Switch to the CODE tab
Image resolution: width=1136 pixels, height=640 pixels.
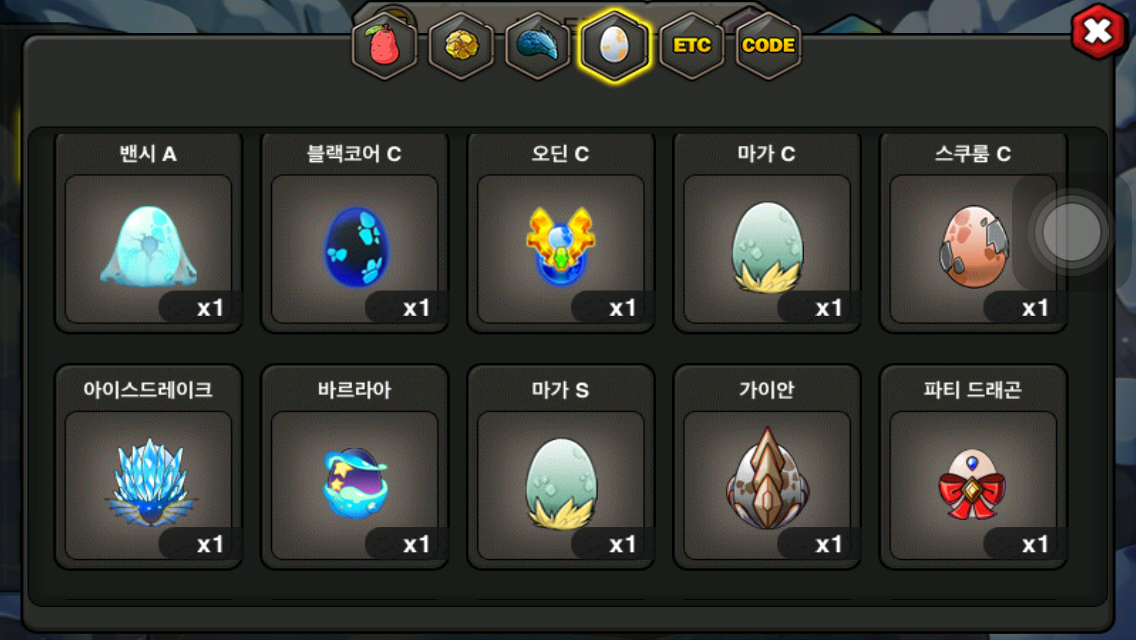coord(769,46)
